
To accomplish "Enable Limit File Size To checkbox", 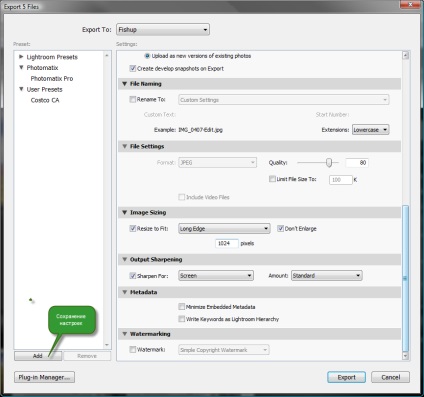I will pos(272,179).
